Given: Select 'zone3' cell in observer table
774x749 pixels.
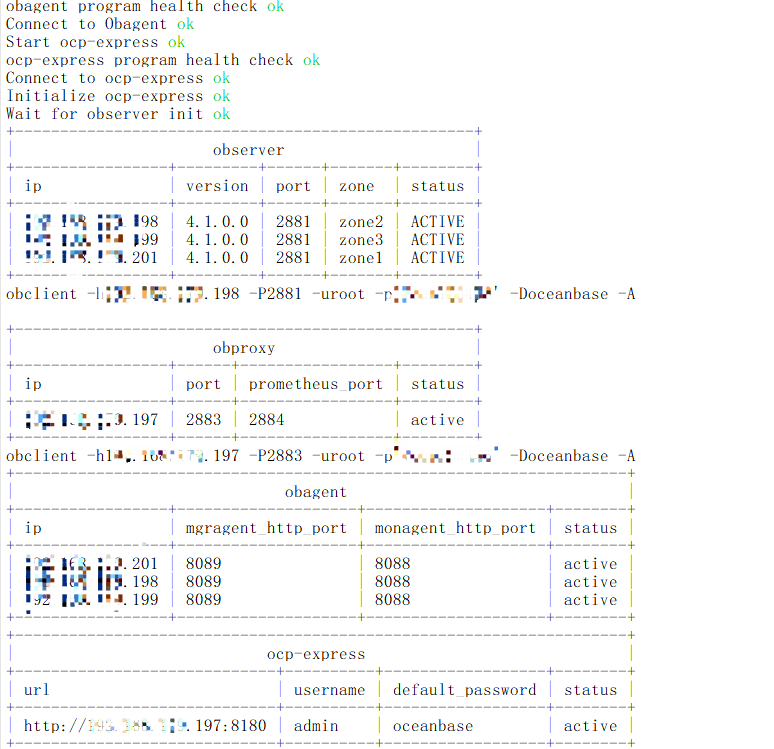Looking at the screenshot, I should pos(361,240).
